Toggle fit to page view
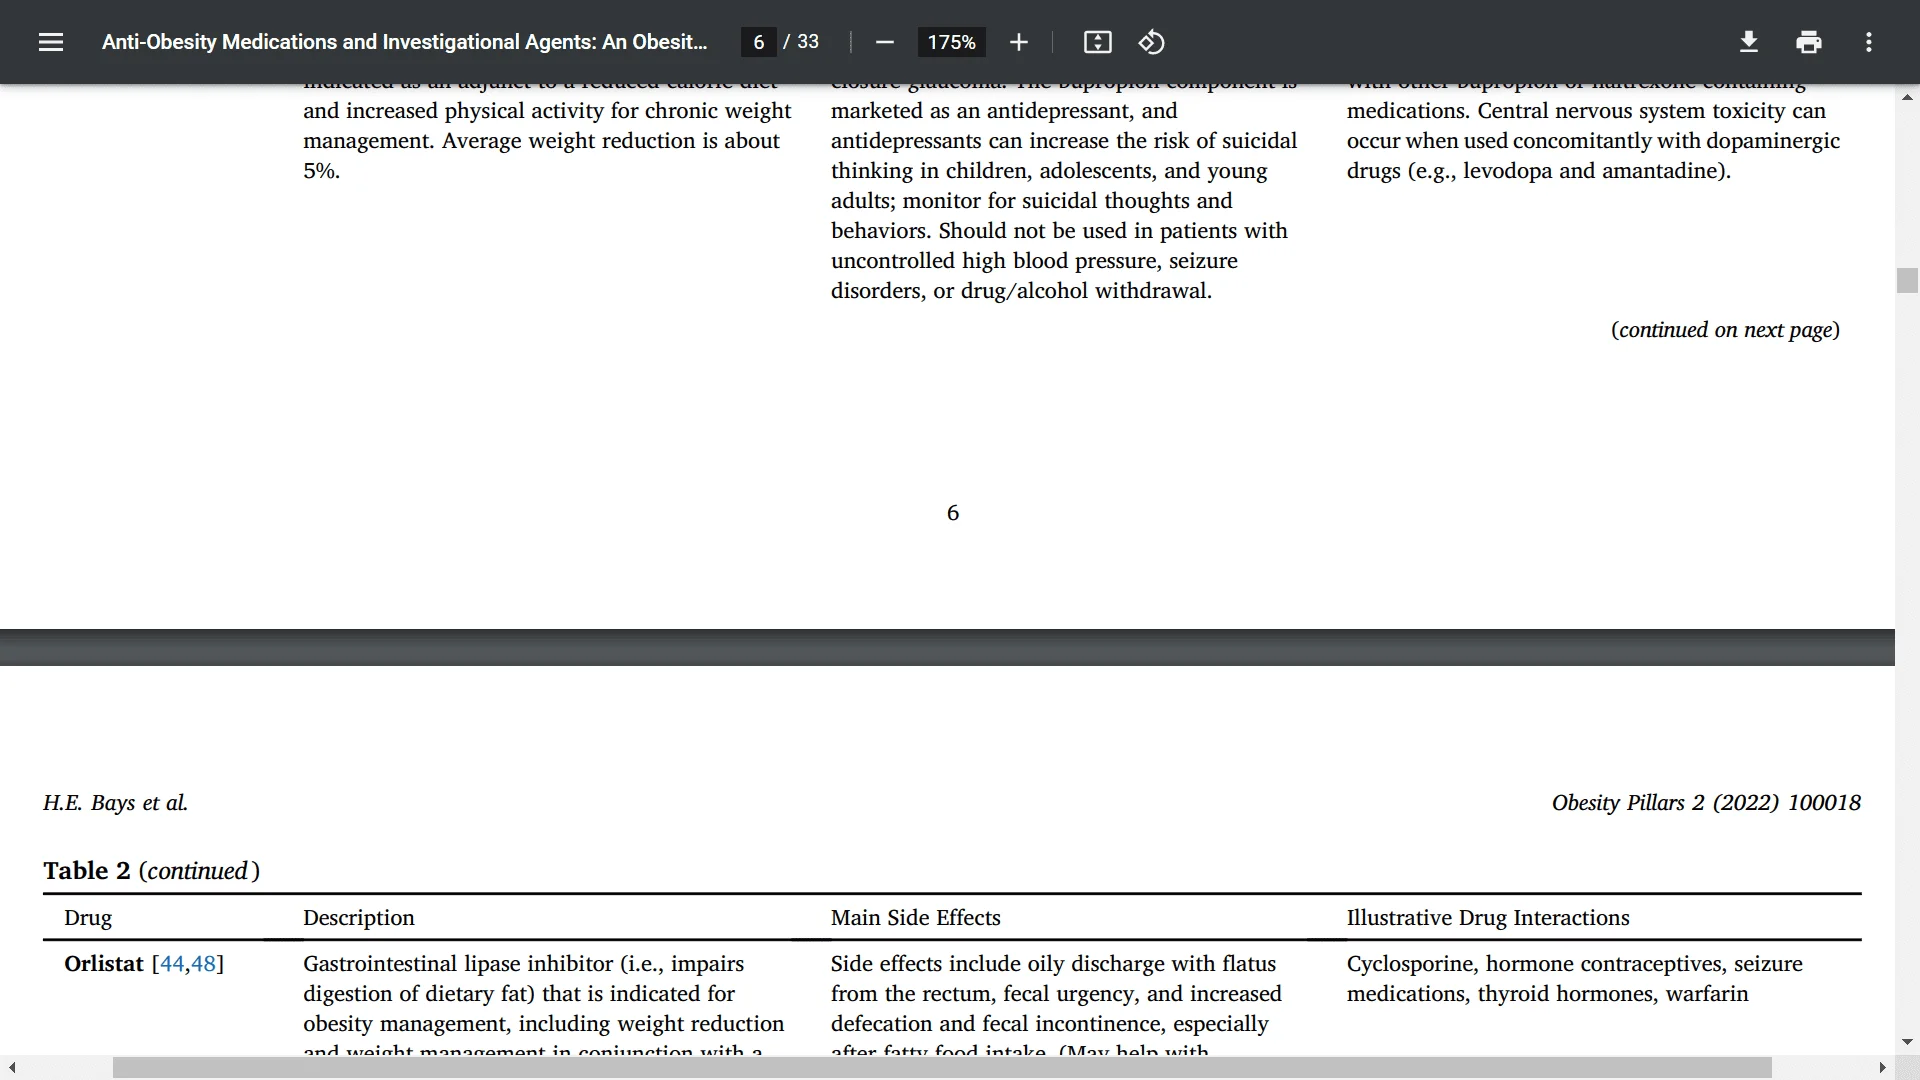1920x1080 pixels. 1097,42
